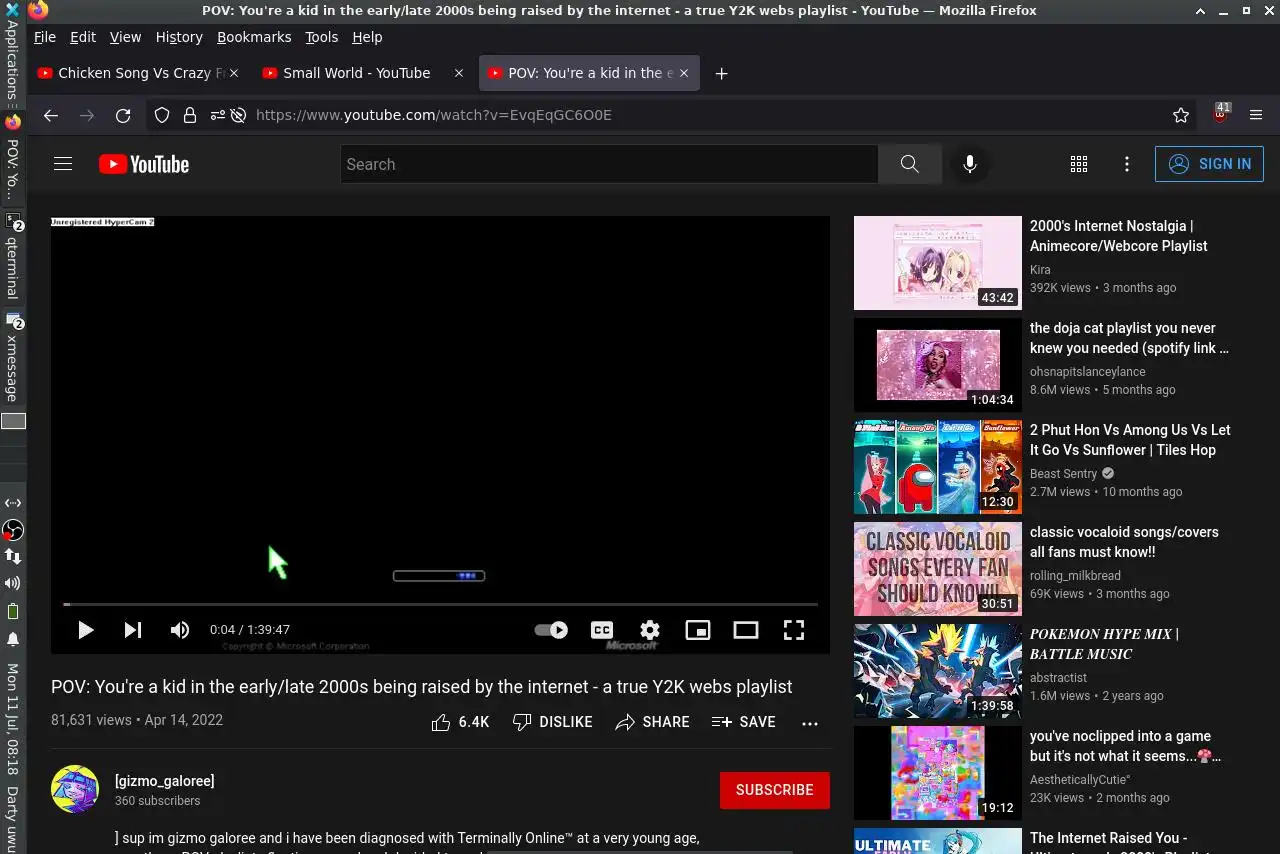This screenshot has height=854, width=1280.
Task: Enter full screen mode
Action: (x=794, y=630)
